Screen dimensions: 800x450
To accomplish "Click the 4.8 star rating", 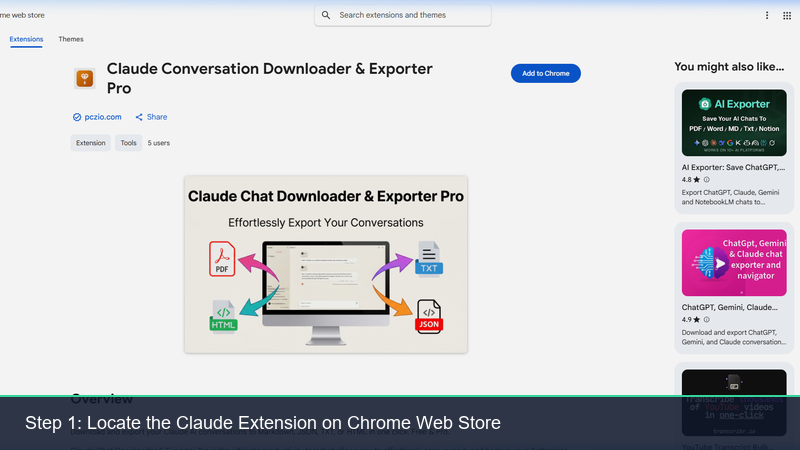I will tap(691, 180).
